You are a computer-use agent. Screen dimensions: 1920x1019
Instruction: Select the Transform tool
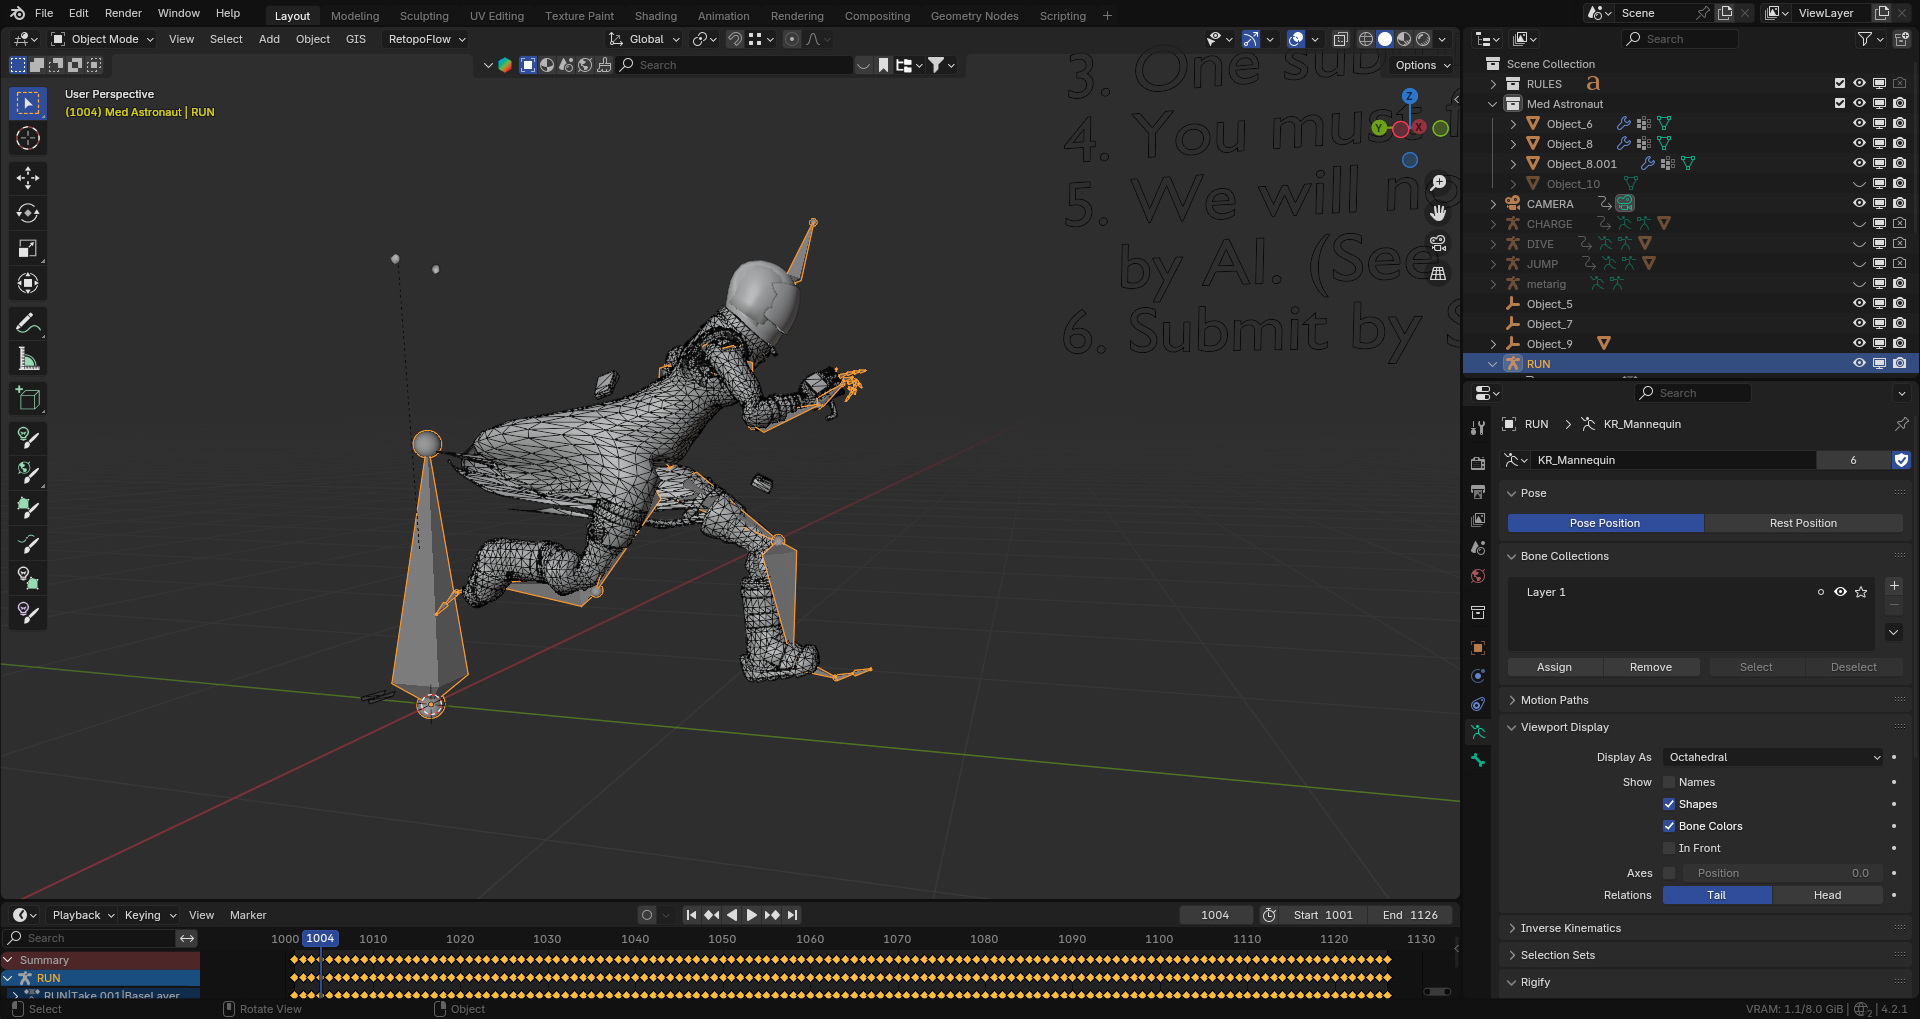(x=28, y=283)
